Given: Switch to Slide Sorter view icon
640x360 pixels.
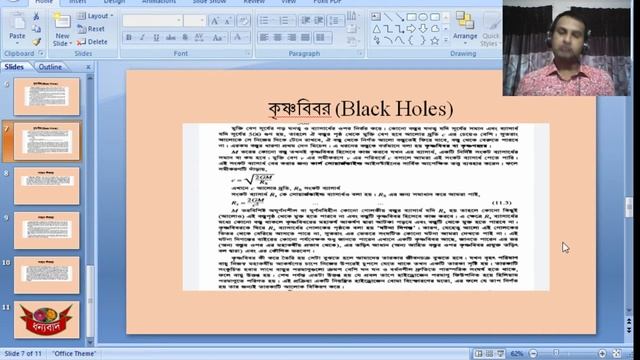Looking at the screenshot, I should [x=489, y=353].
